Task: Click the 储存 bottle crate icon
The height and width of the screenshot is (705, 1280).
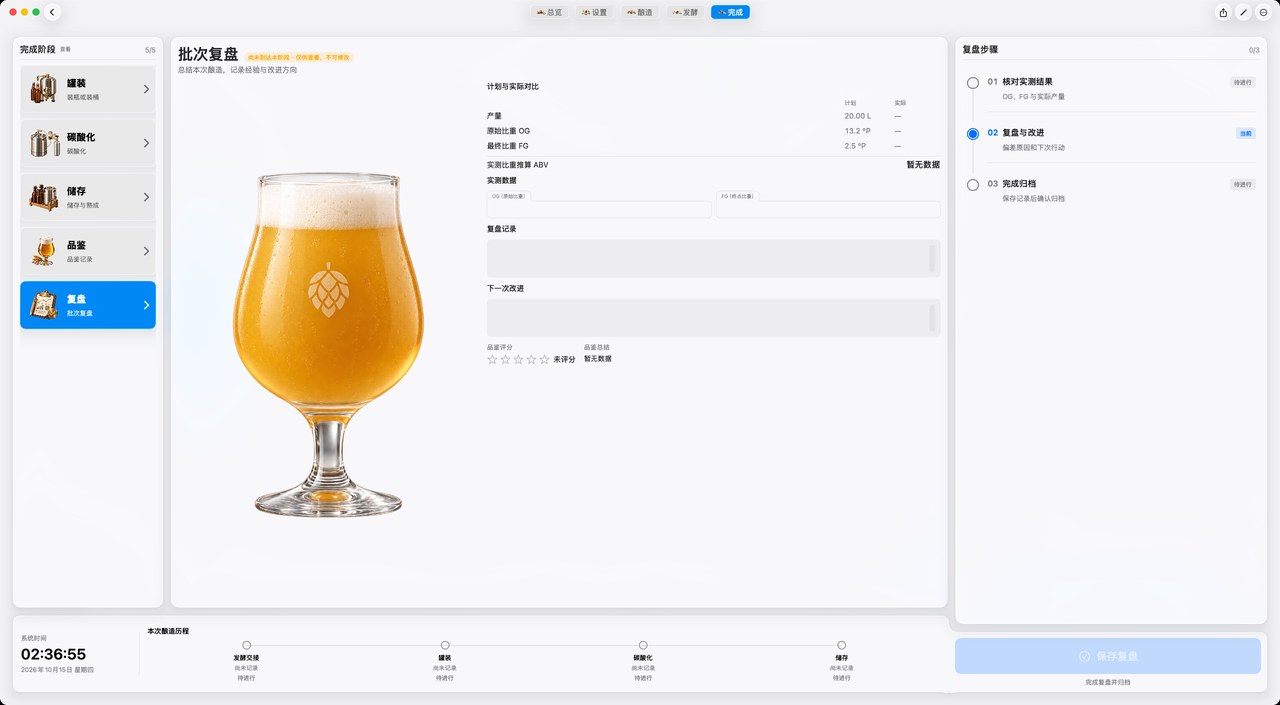Action: pyautogui.click(x=43, y=198)
